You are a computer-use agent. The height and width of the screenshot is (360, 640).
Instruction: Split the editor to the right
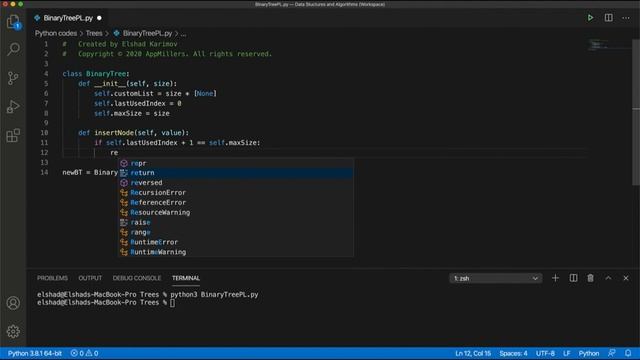click(608, 18)
